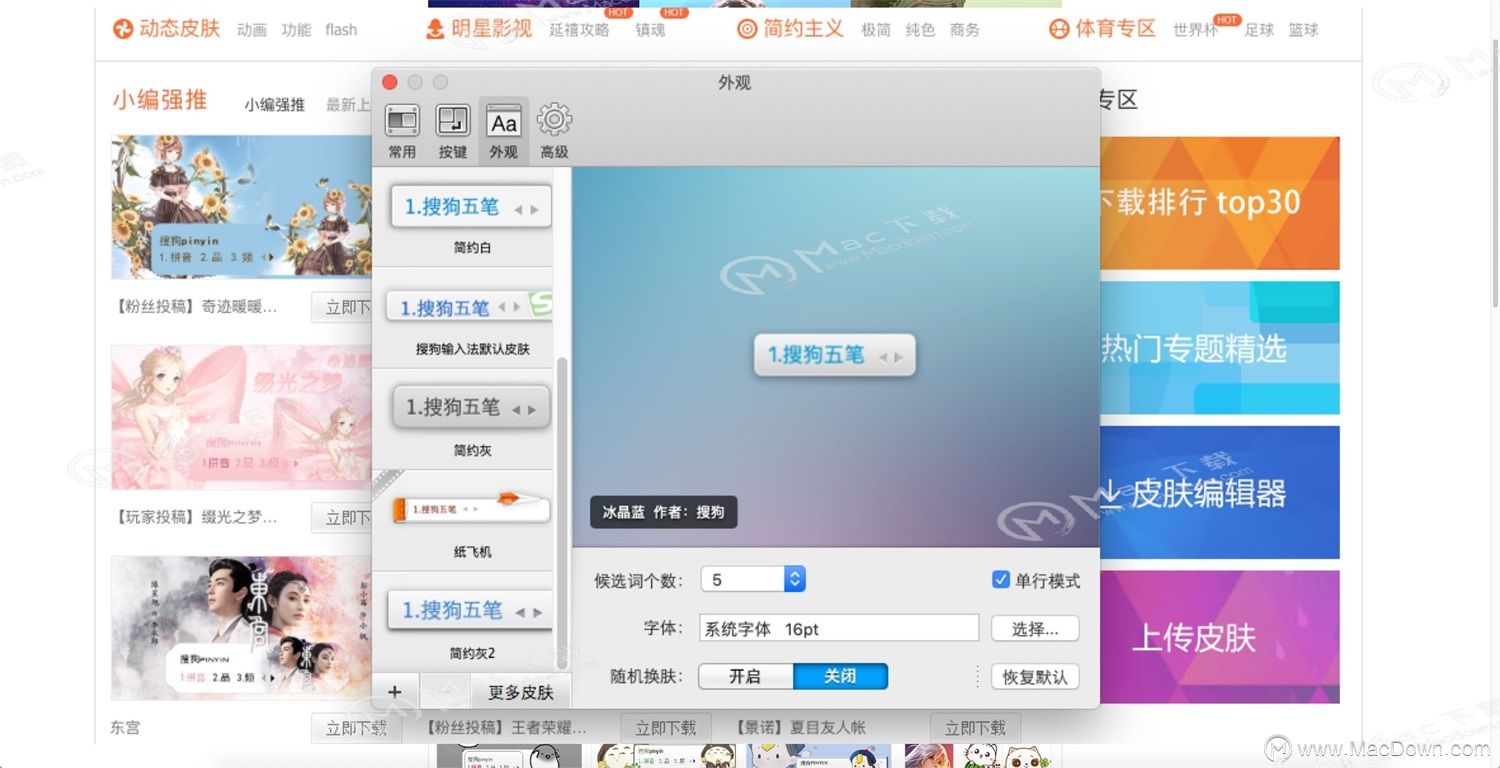Screen dimensions: 1500x768
Task: Close the 外观 preferences window
Action: [390, 82]
